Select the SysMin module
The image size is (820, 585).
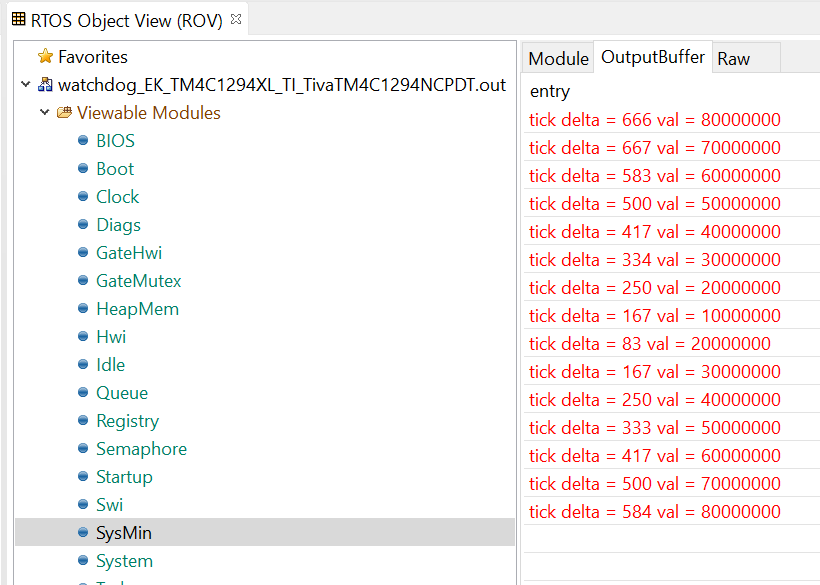click(124, 533)
